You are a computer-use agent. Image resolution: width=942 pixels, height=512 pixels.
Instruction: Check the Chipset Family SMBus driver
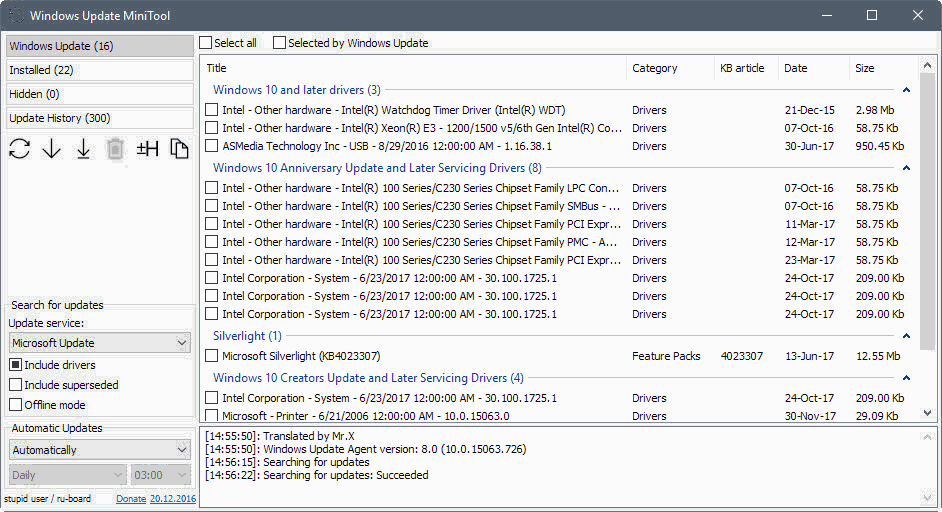coord(211,206)
